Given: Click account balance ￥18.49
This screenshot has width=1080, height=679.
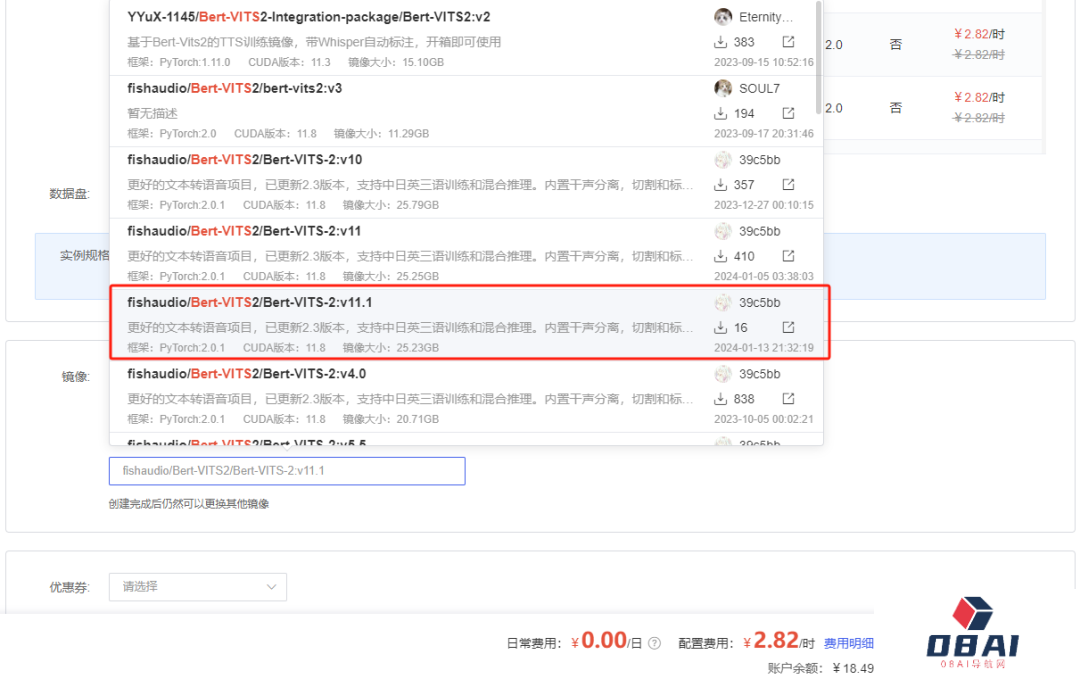Looking at the screenshot, I should pyautogui.click(x=853, y=668).
